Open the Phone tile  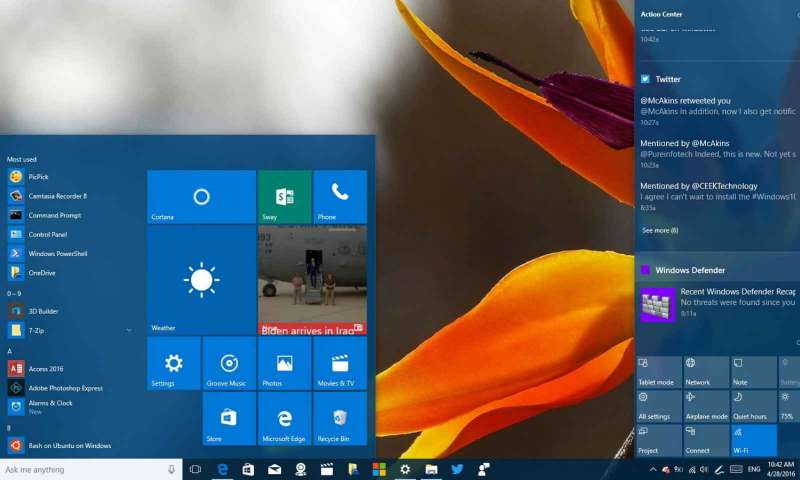click(340, 197)
